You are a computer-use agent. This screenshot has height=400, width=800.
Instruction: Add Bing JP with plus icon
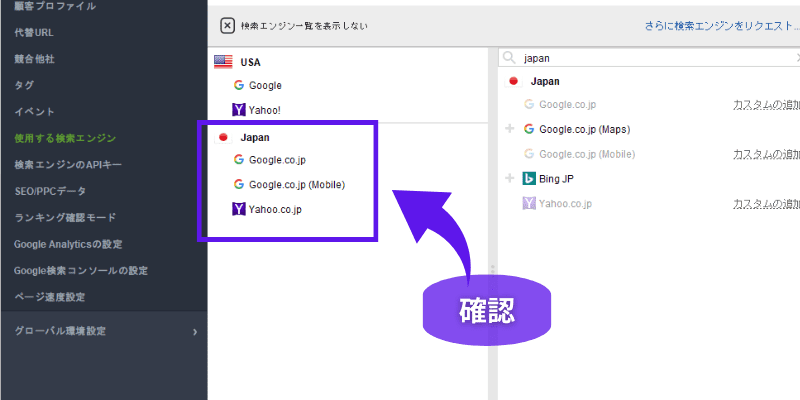[x=509, y=178]
